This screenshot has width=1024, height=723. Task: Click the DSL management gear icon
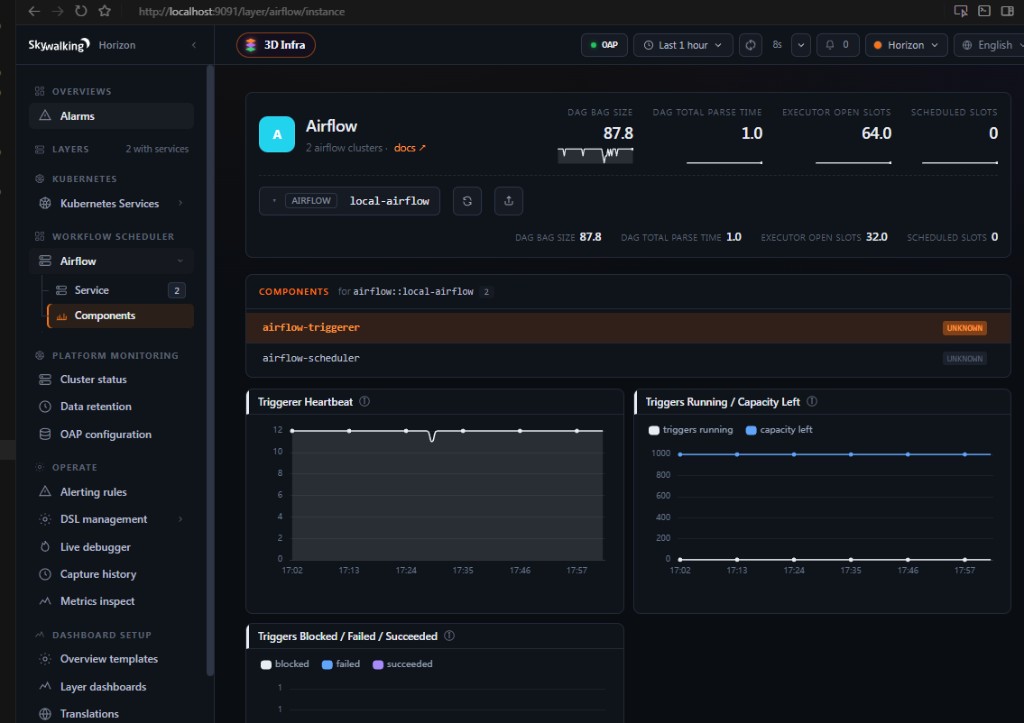45,519
